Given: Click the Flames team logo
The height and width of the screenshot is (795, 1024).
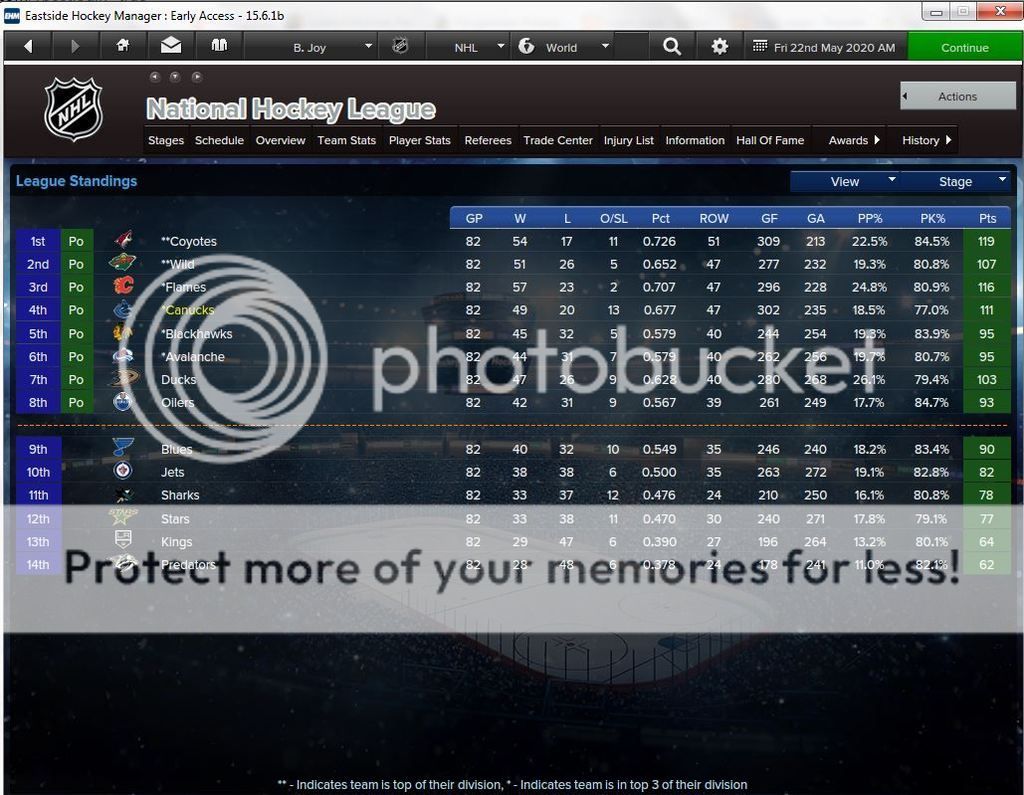Looking at the screenshot, I should point(123,285).
